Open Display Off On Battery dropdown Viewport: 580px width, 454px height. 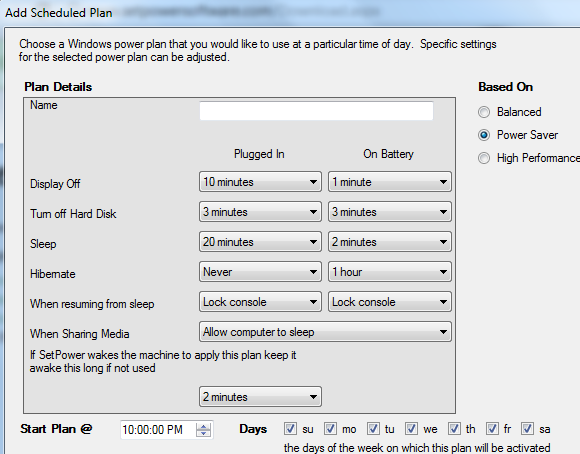[390, 182]
